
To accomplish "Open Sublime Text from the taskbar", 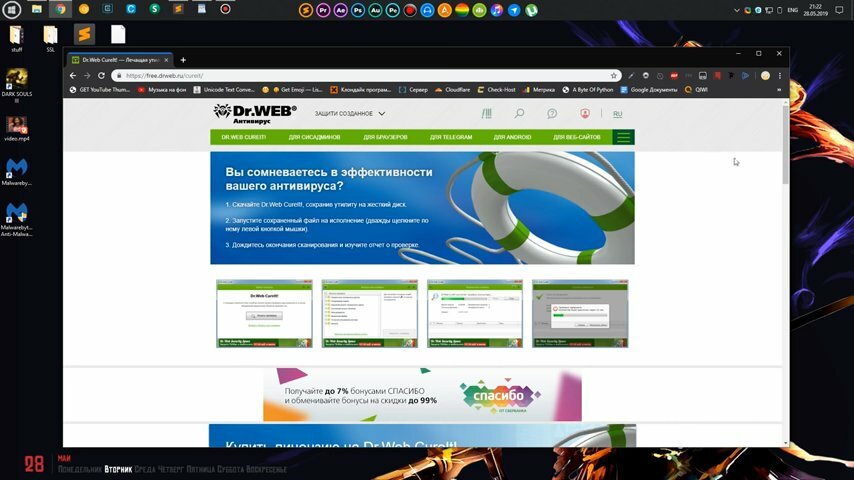I will [178, 9].
